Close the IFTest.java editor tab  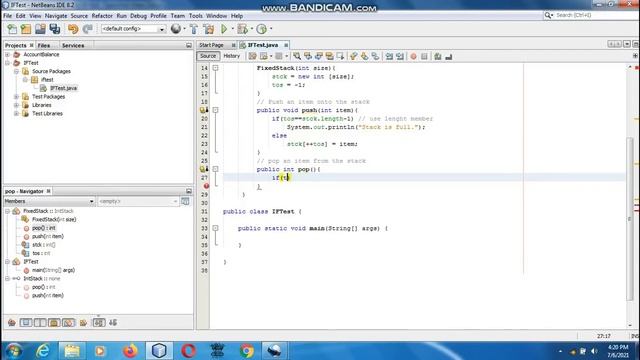(x=286, y=45)
